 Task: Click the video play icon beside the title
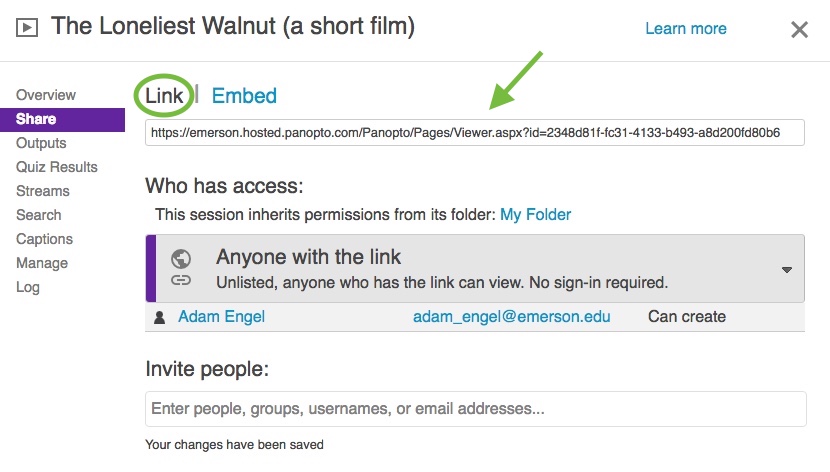27,27
